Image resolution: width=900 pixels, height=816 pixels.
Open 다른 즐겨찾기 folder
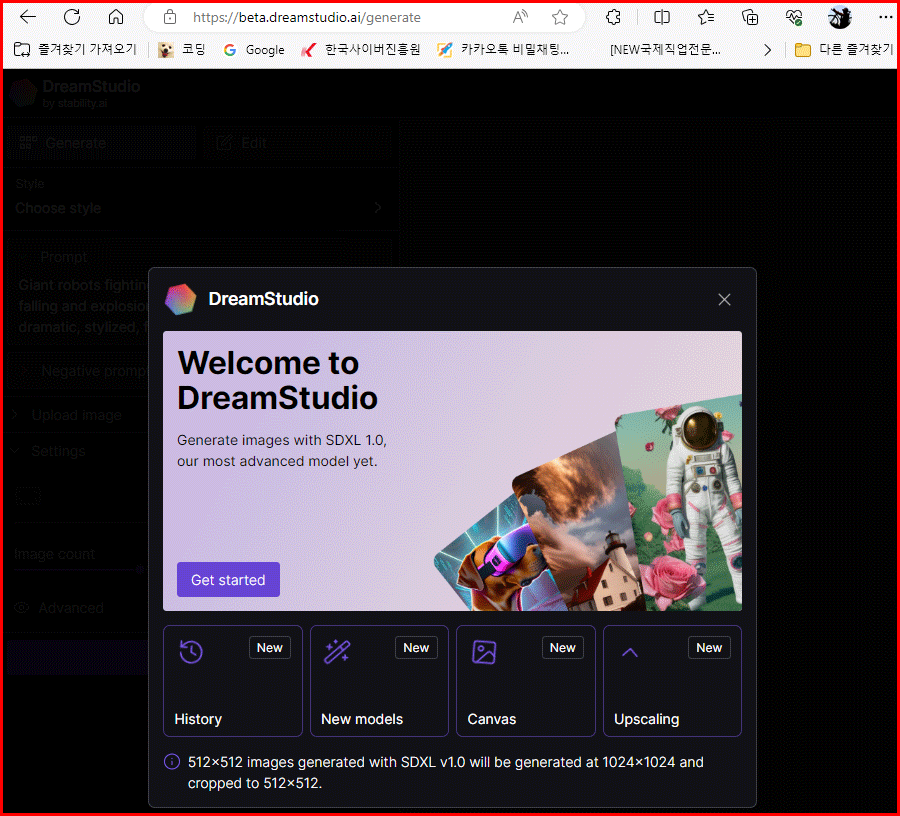[844, 50]
